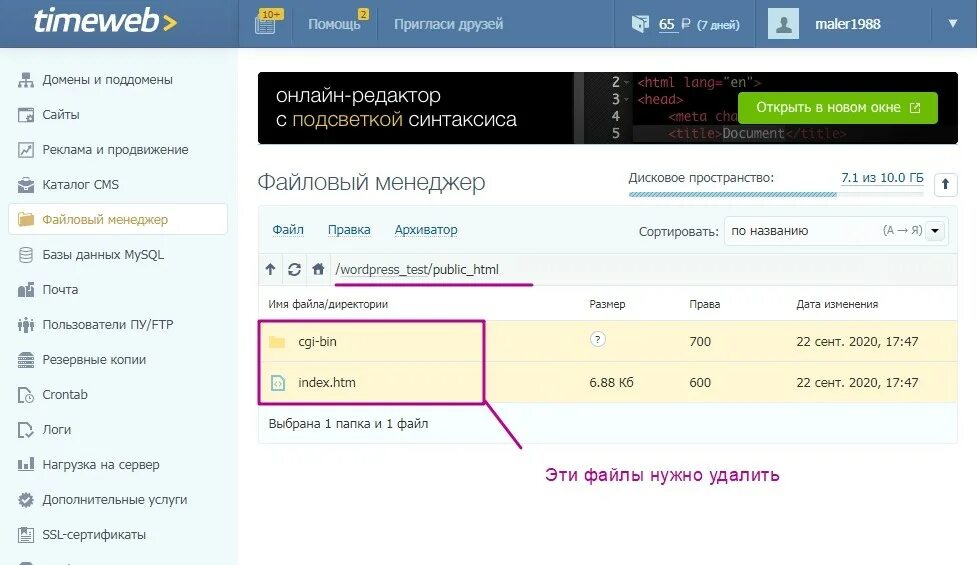The image size is (977, 565).
Task: Click the Почта mailbox icon
Action: (26, 290)
